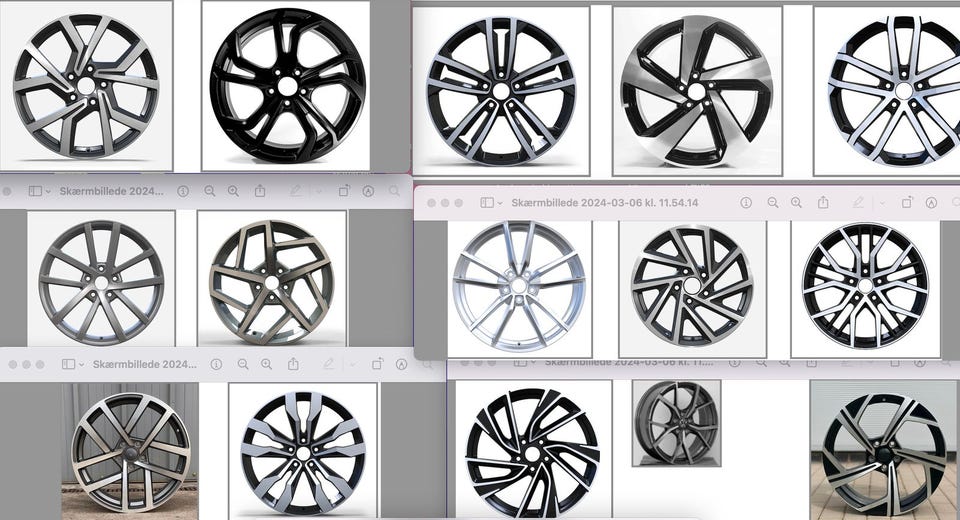Show markup toolbar in gray ten-spoke wheel window
Image resolution: width=960 pixels, height=520 pixels.
pos(368,191)
